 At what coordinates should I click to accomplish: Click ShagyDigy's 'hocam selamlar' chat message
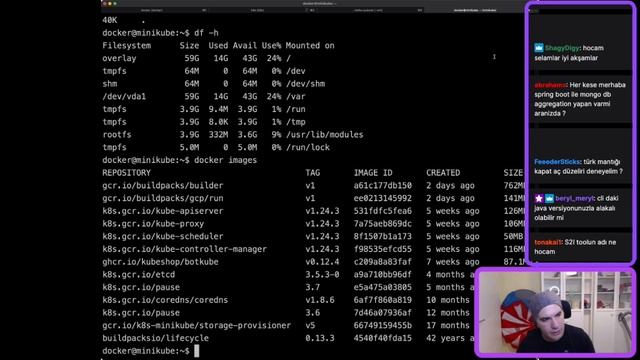click(x=569, y=53)
